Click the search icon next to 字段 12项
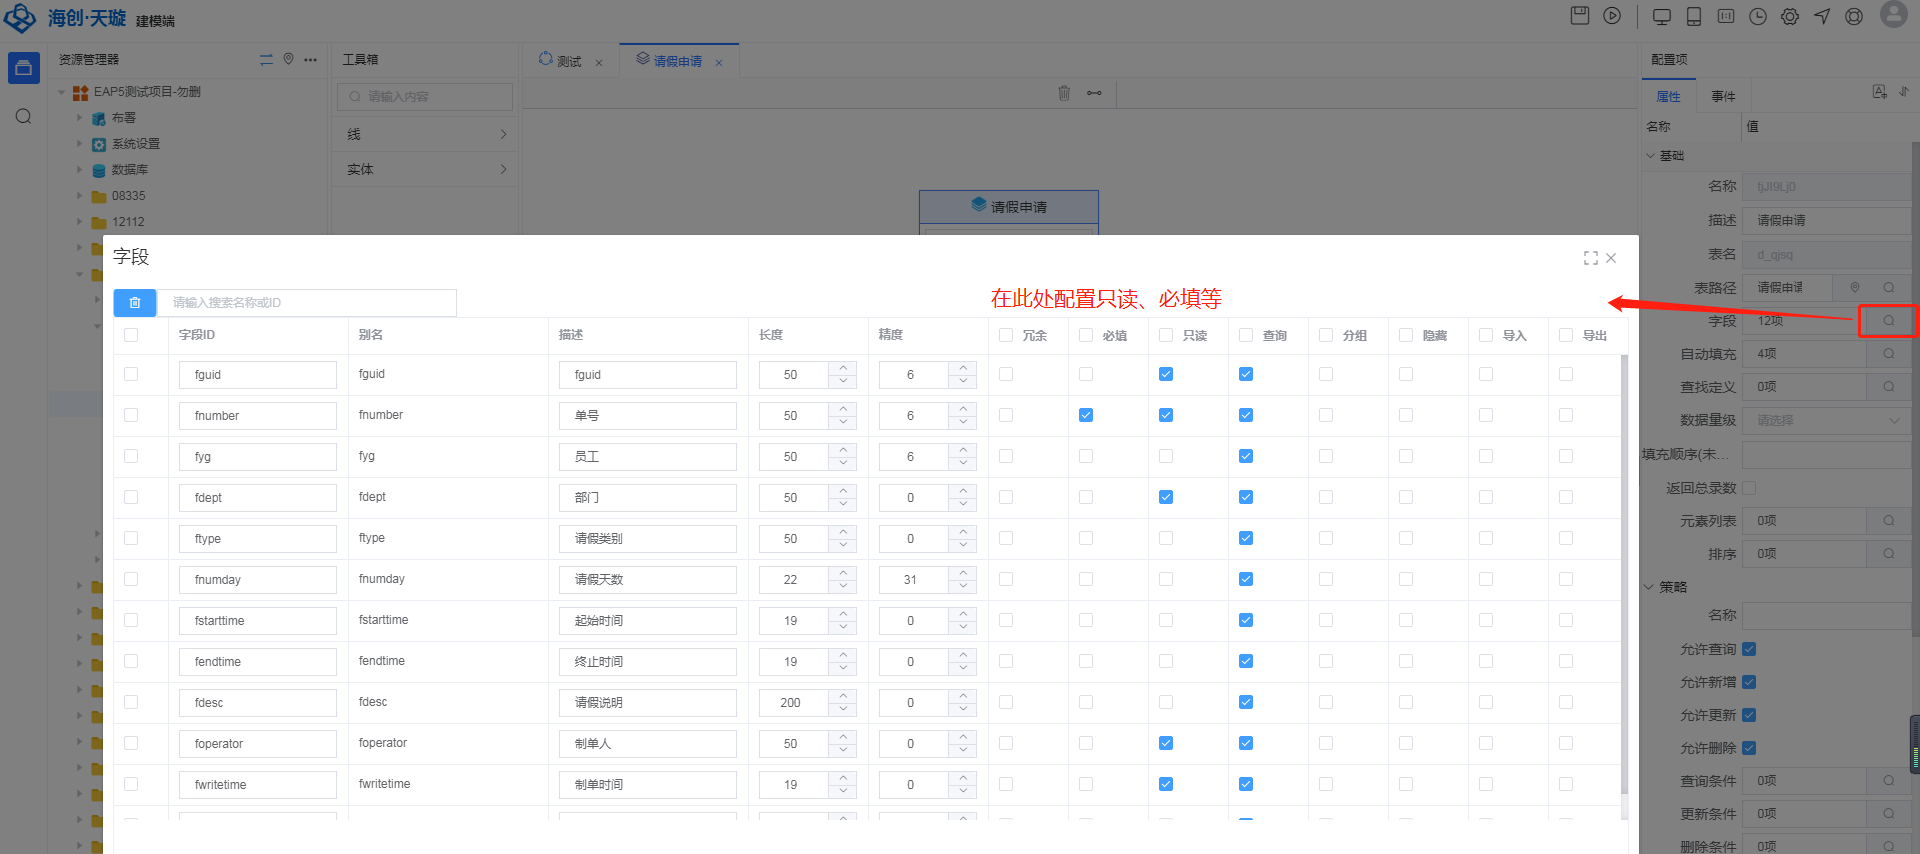 [1889, 321]
